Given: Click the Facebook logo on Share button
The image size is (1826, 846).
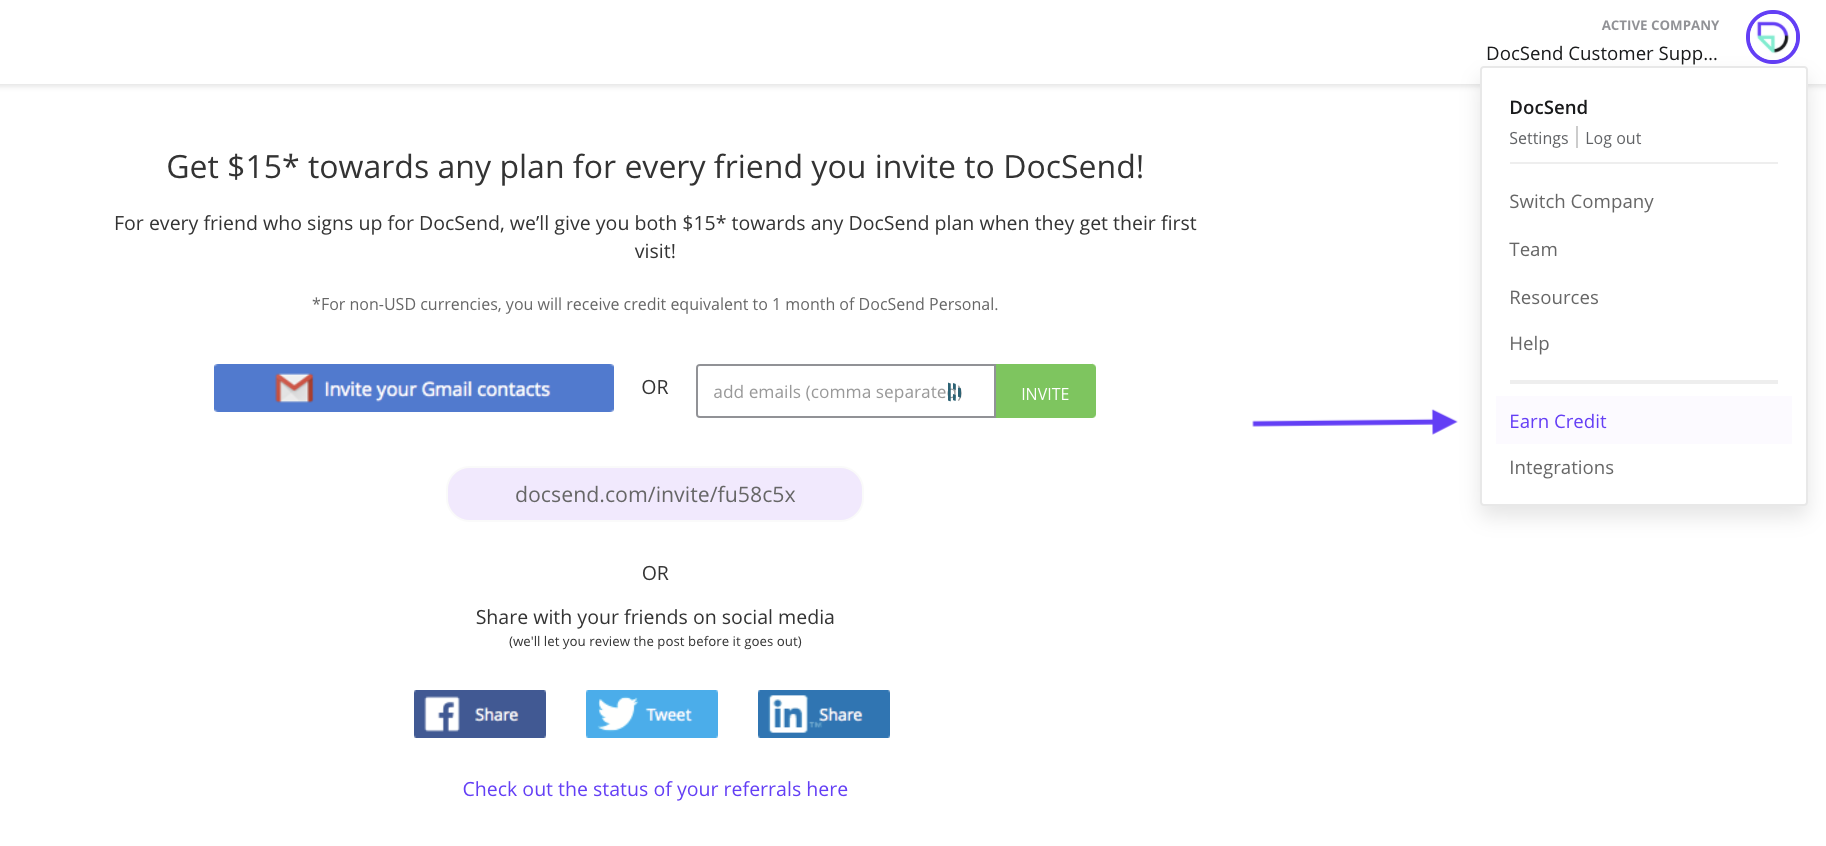Looking at the screenshot, I should point(442,714).
